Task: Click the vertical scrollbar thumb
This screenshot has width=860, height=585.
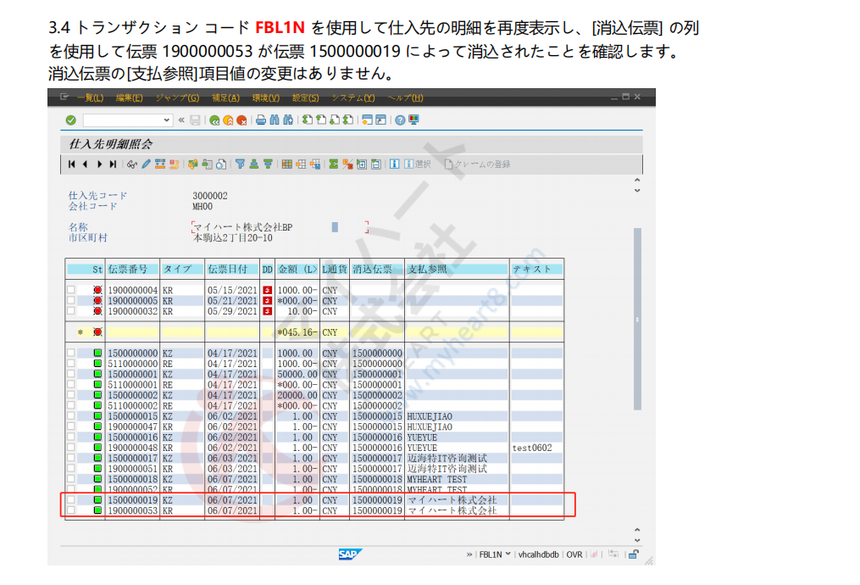Action: coord(637,319)
